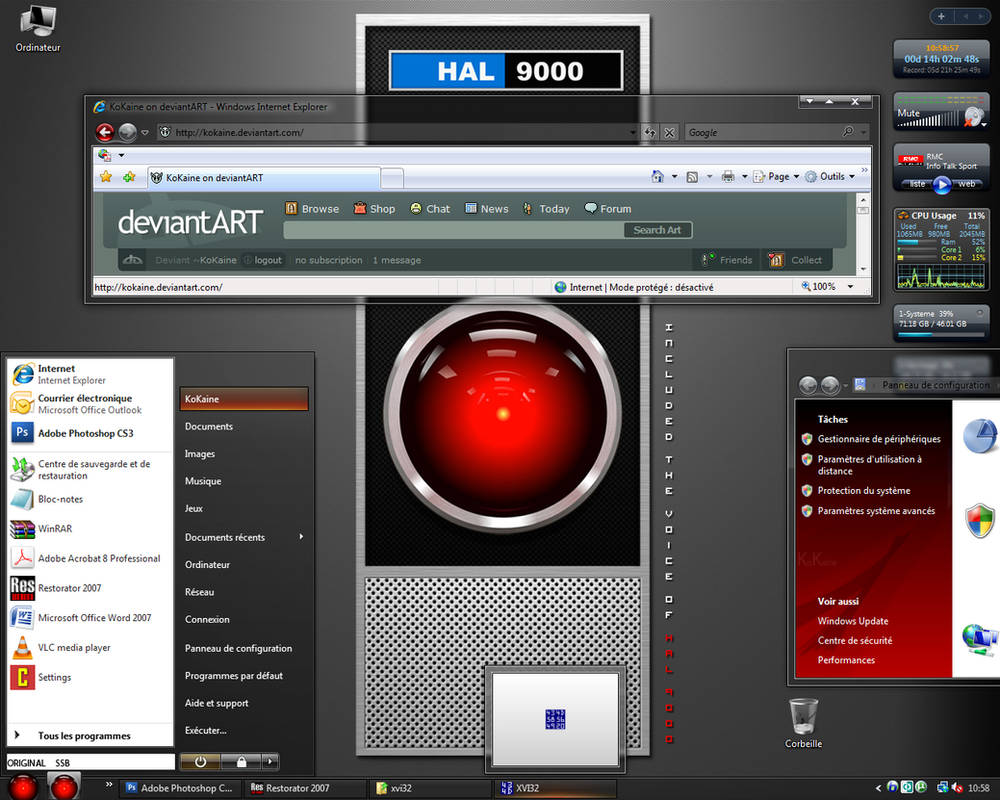Open the Corbeille recycle bin icon
Screen dimensions: 1000x800
803,723
